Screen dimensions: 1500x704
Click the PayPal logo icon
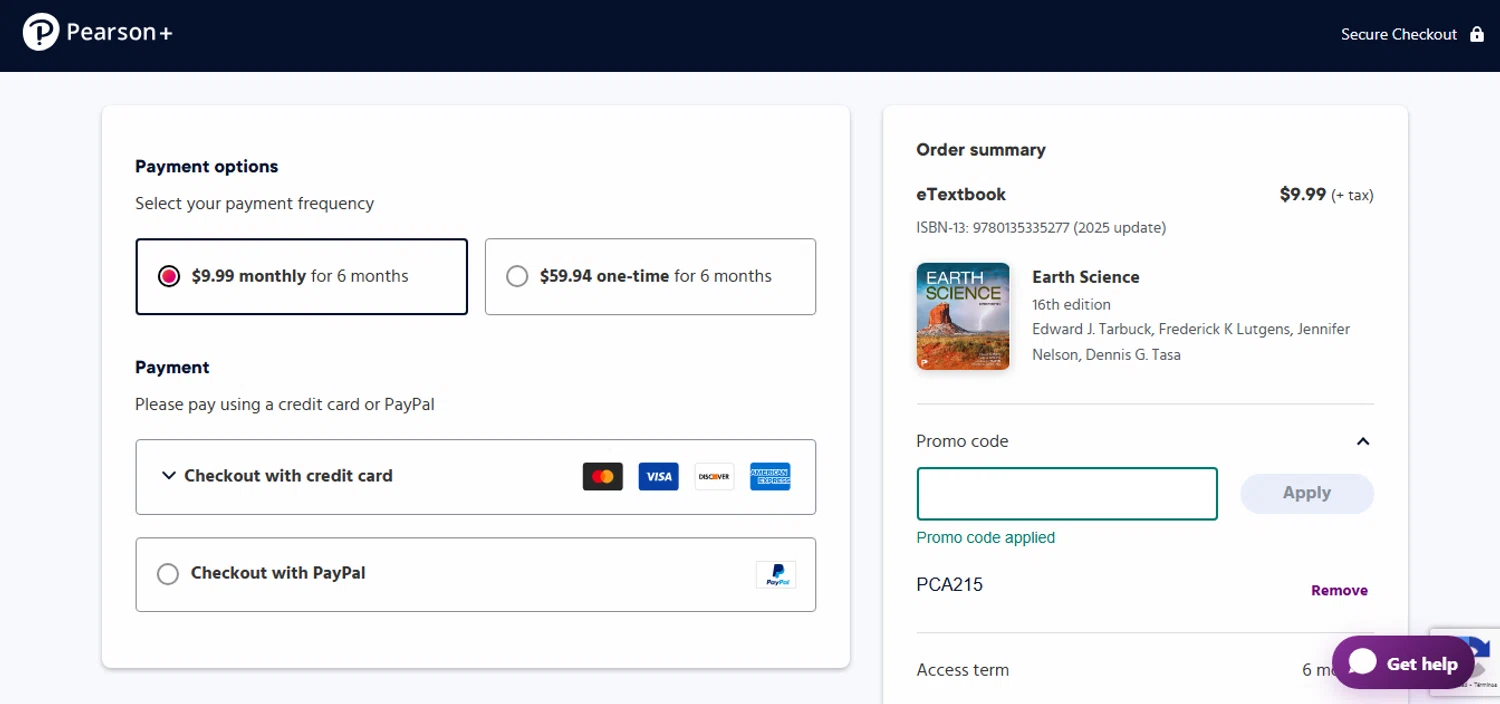point(776,575)
